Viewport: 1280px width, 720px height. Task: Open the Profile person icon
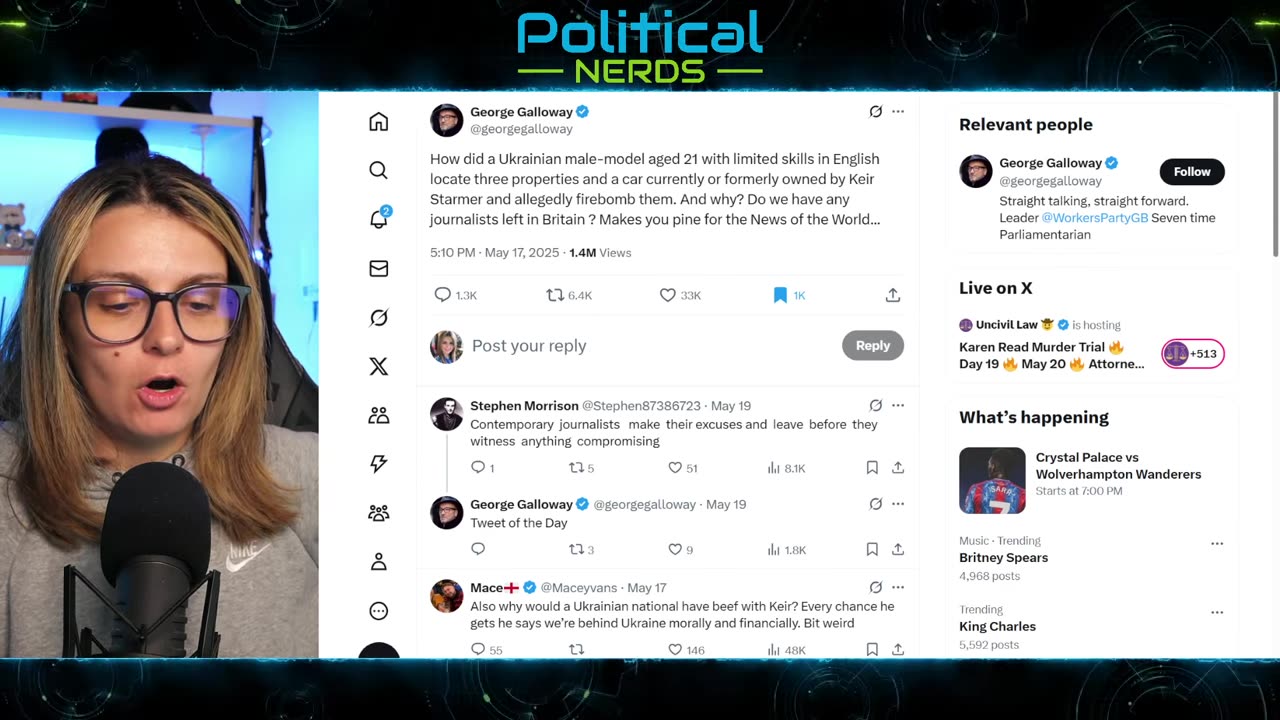click(x=378, y=562)
